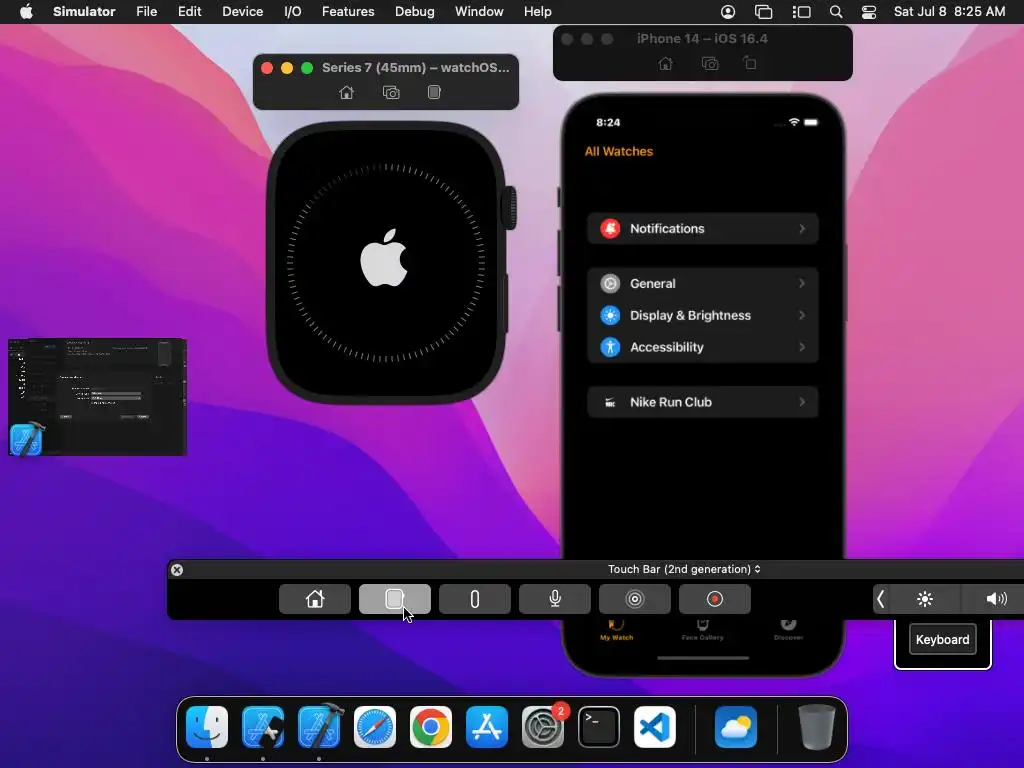Screen dimensions: 1024x768
Task: Open Visual Studio Code from the Dock
Action: pos(655,727)
